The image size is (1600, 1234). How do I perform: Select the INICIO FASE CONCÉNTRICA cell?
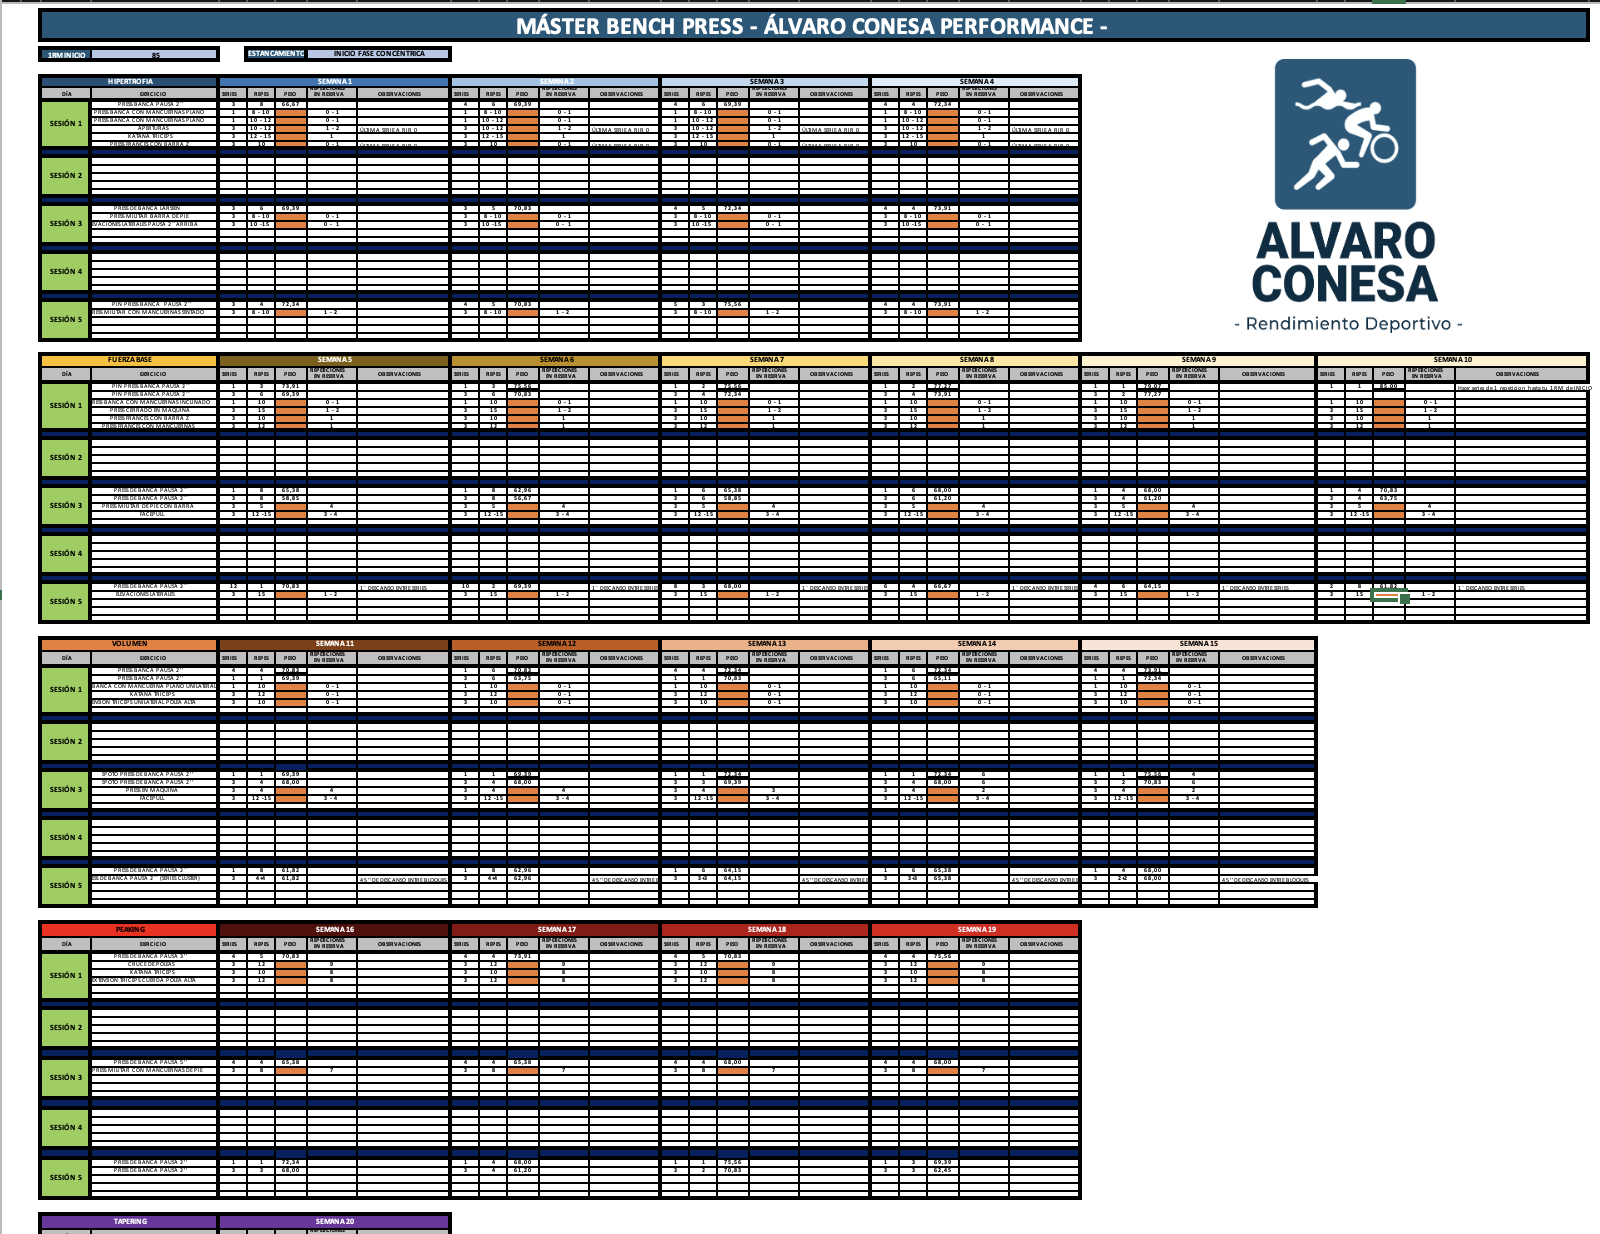click(379, 54)
